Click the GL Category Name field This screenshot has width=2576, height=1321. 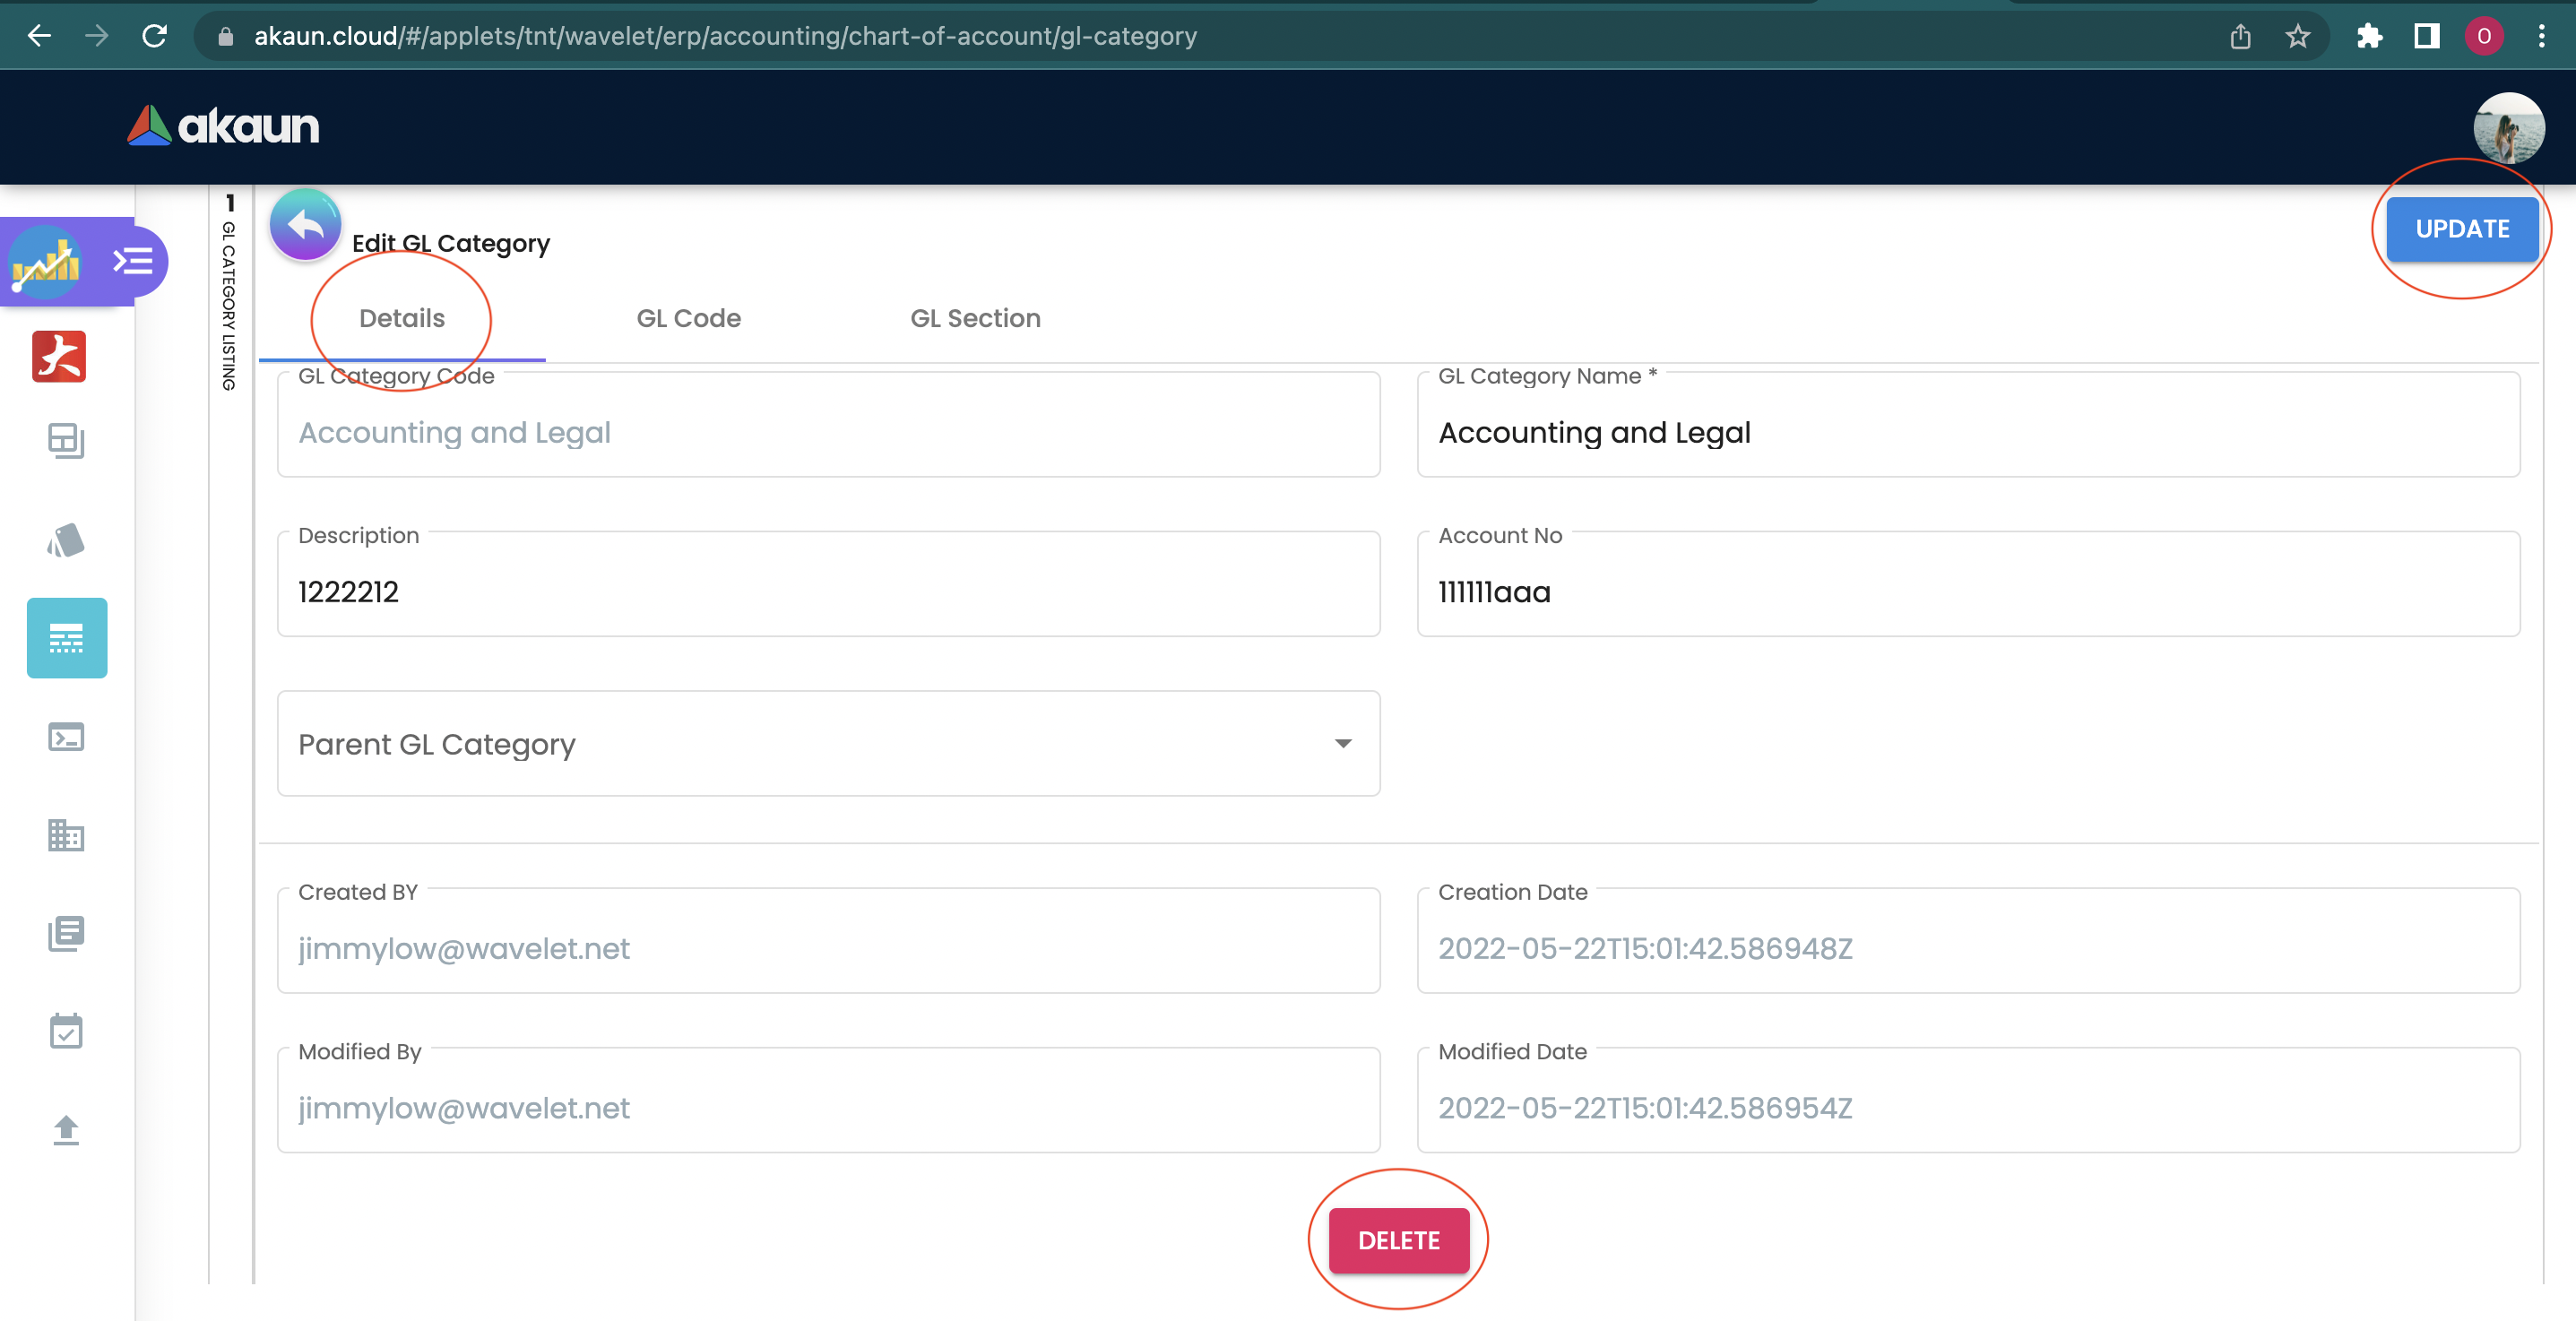(x=1967, y=432)
